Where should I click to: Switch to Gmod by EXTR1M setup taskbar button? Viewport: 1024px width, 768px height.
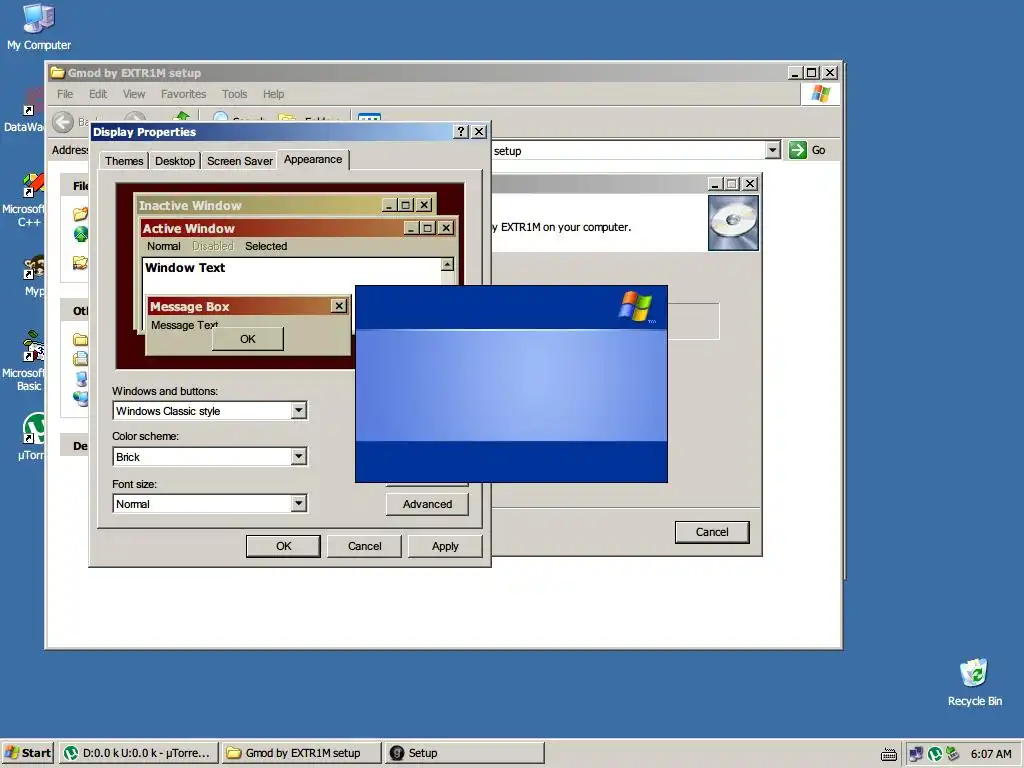coord(302,753)
